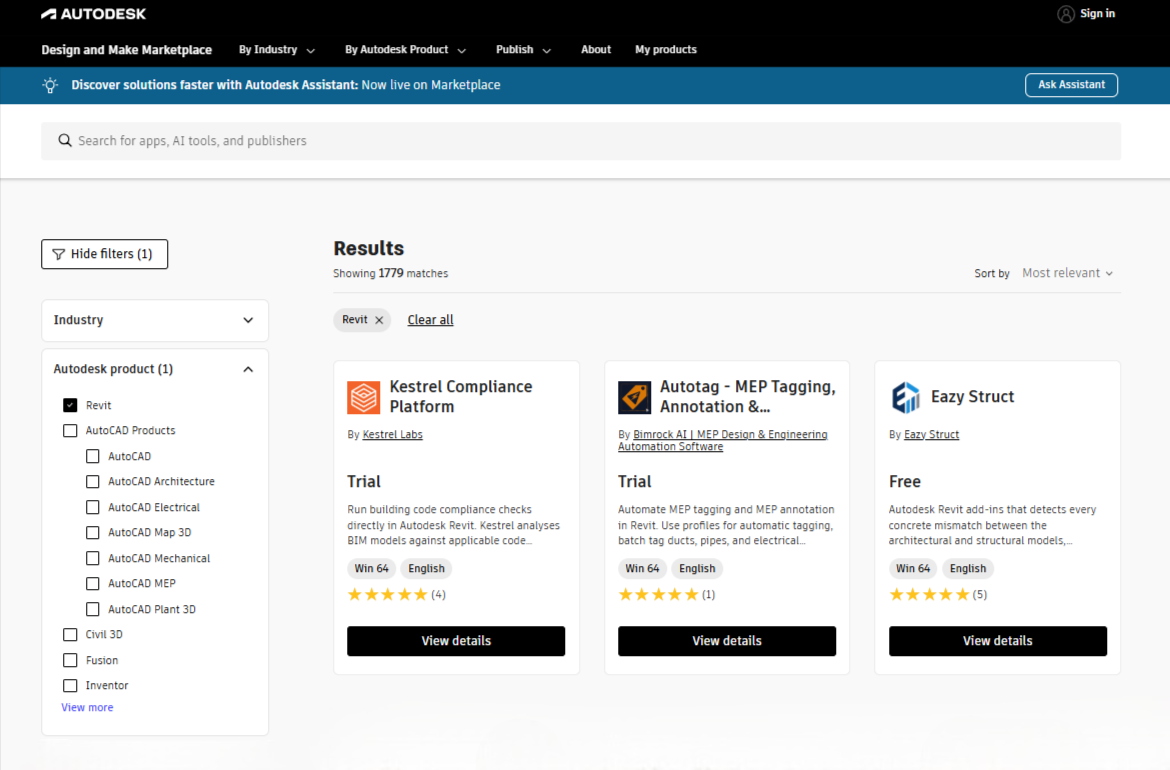Click Clear all filters link

(430, 320)
